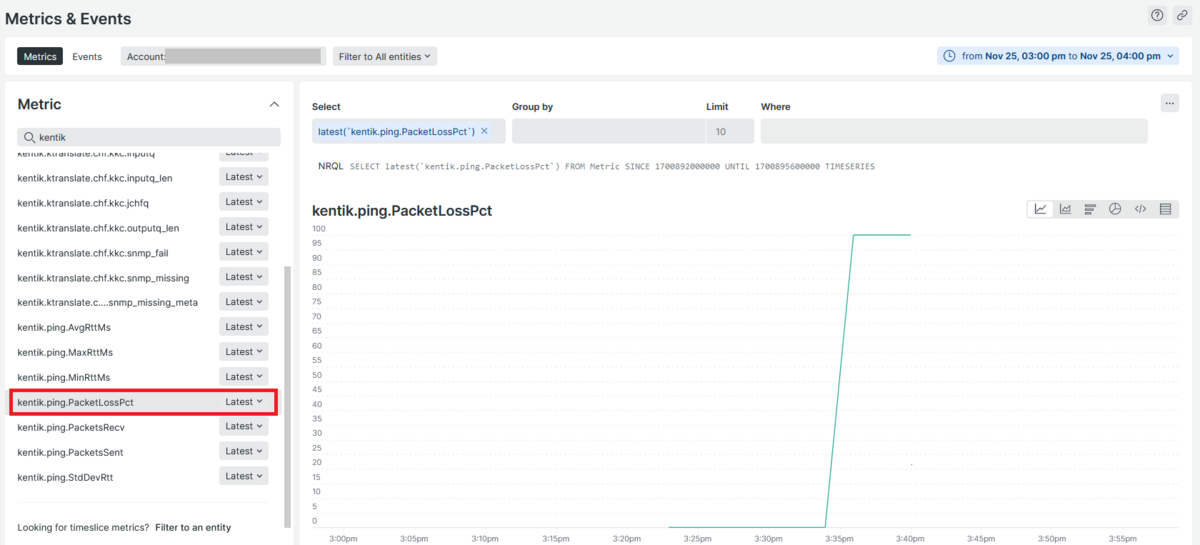Select metric kentik.ktranslate.chf.kkc.snmp_missing
This screenshot has height=545, width=1200.
tap(103, 278)
